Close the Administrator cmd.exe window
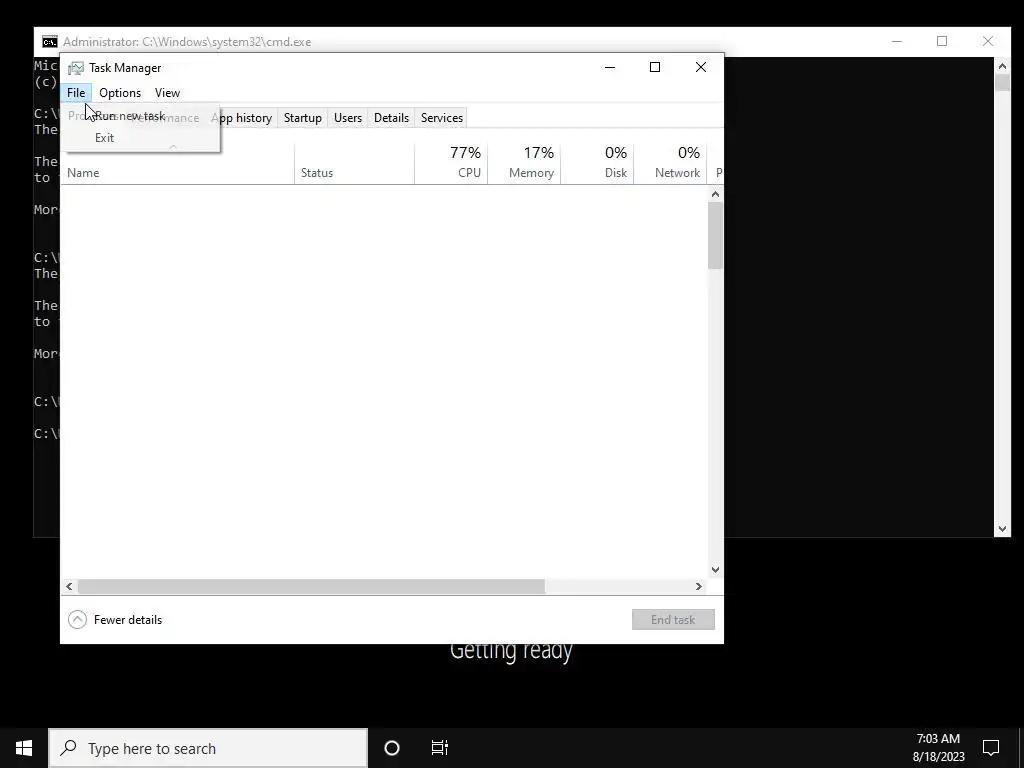Image resolution: width=1024 pixels, height=768 pixels. coord(988,41)
